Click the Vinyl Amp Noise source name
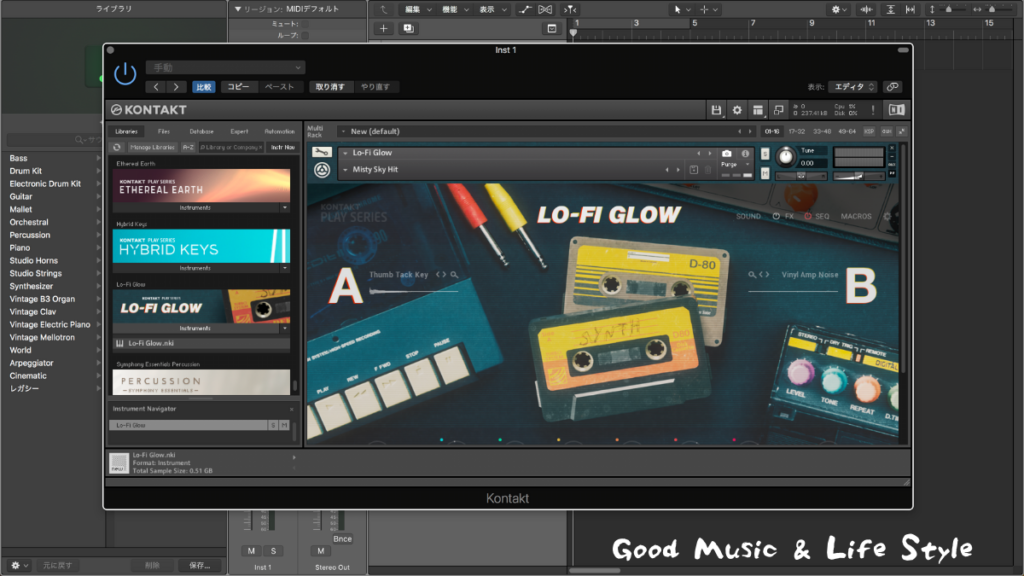Viewport: 1024px width, 576px height. click(810, 275)
